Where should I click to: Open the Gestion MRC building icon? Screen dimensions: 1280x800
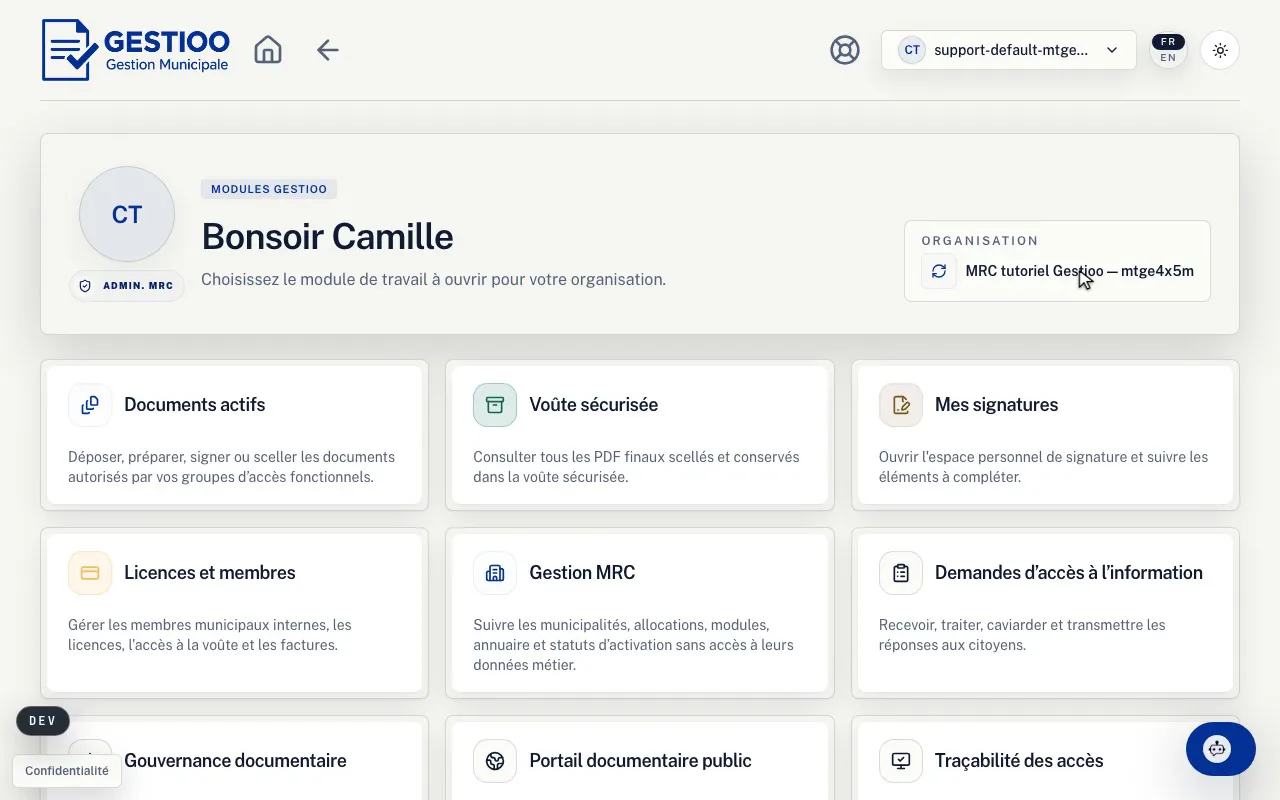point(495,573)
